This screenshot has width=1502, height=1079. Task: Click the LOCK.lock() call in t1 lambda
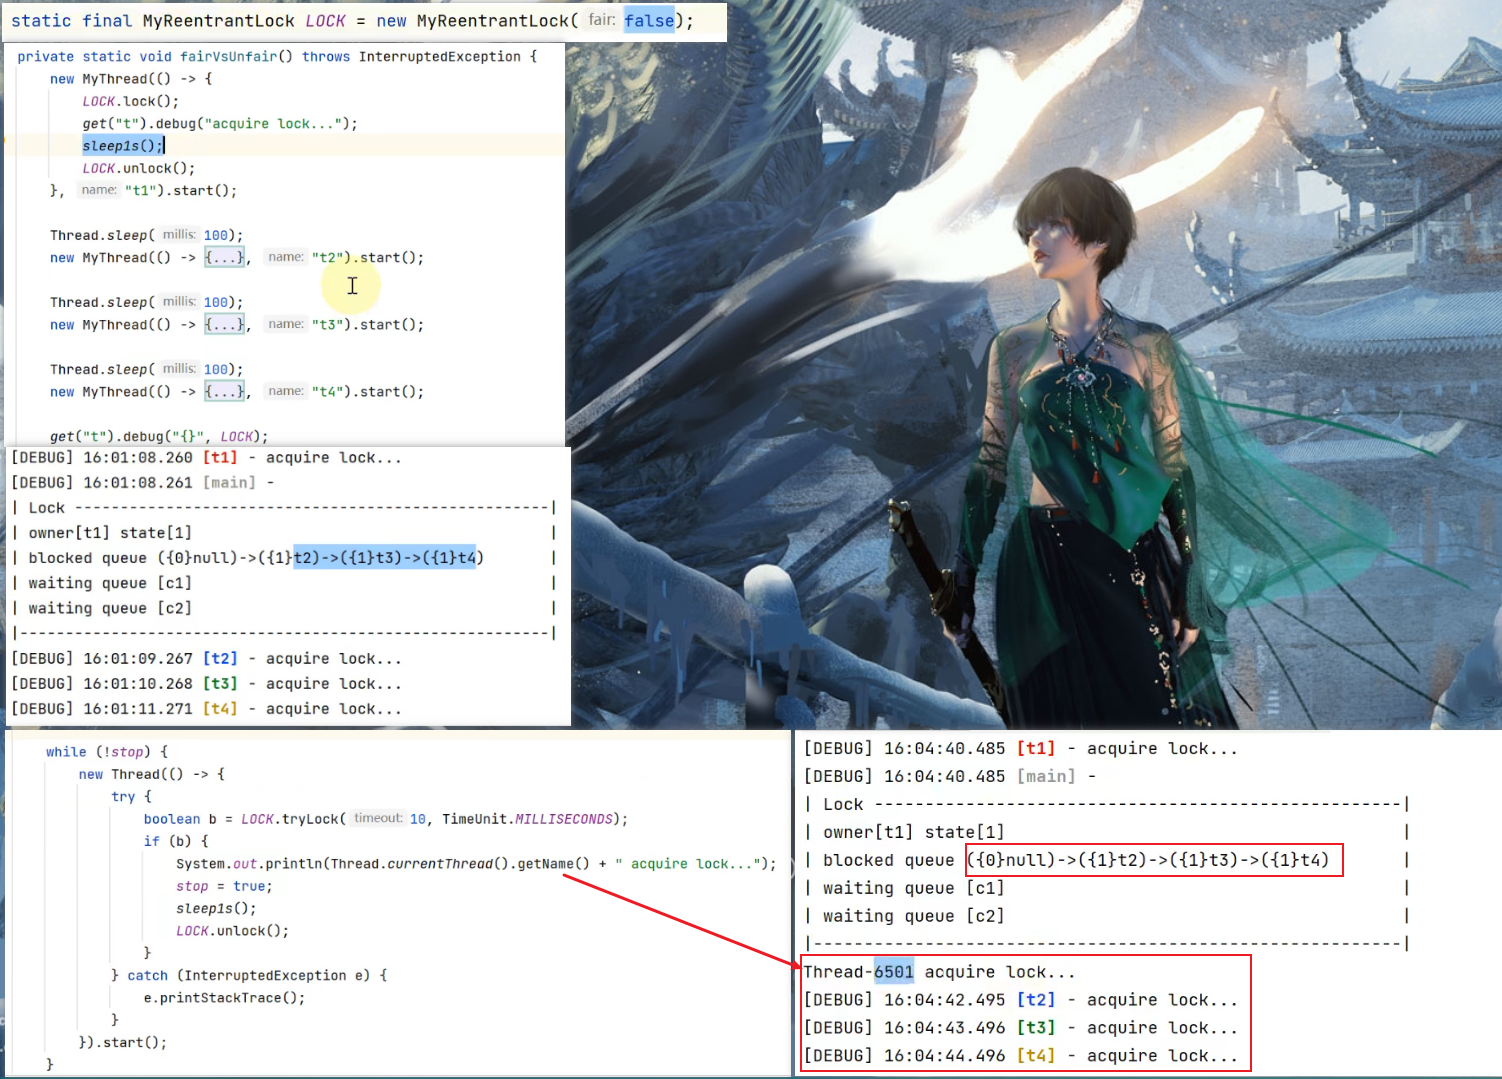pos(130,101)
